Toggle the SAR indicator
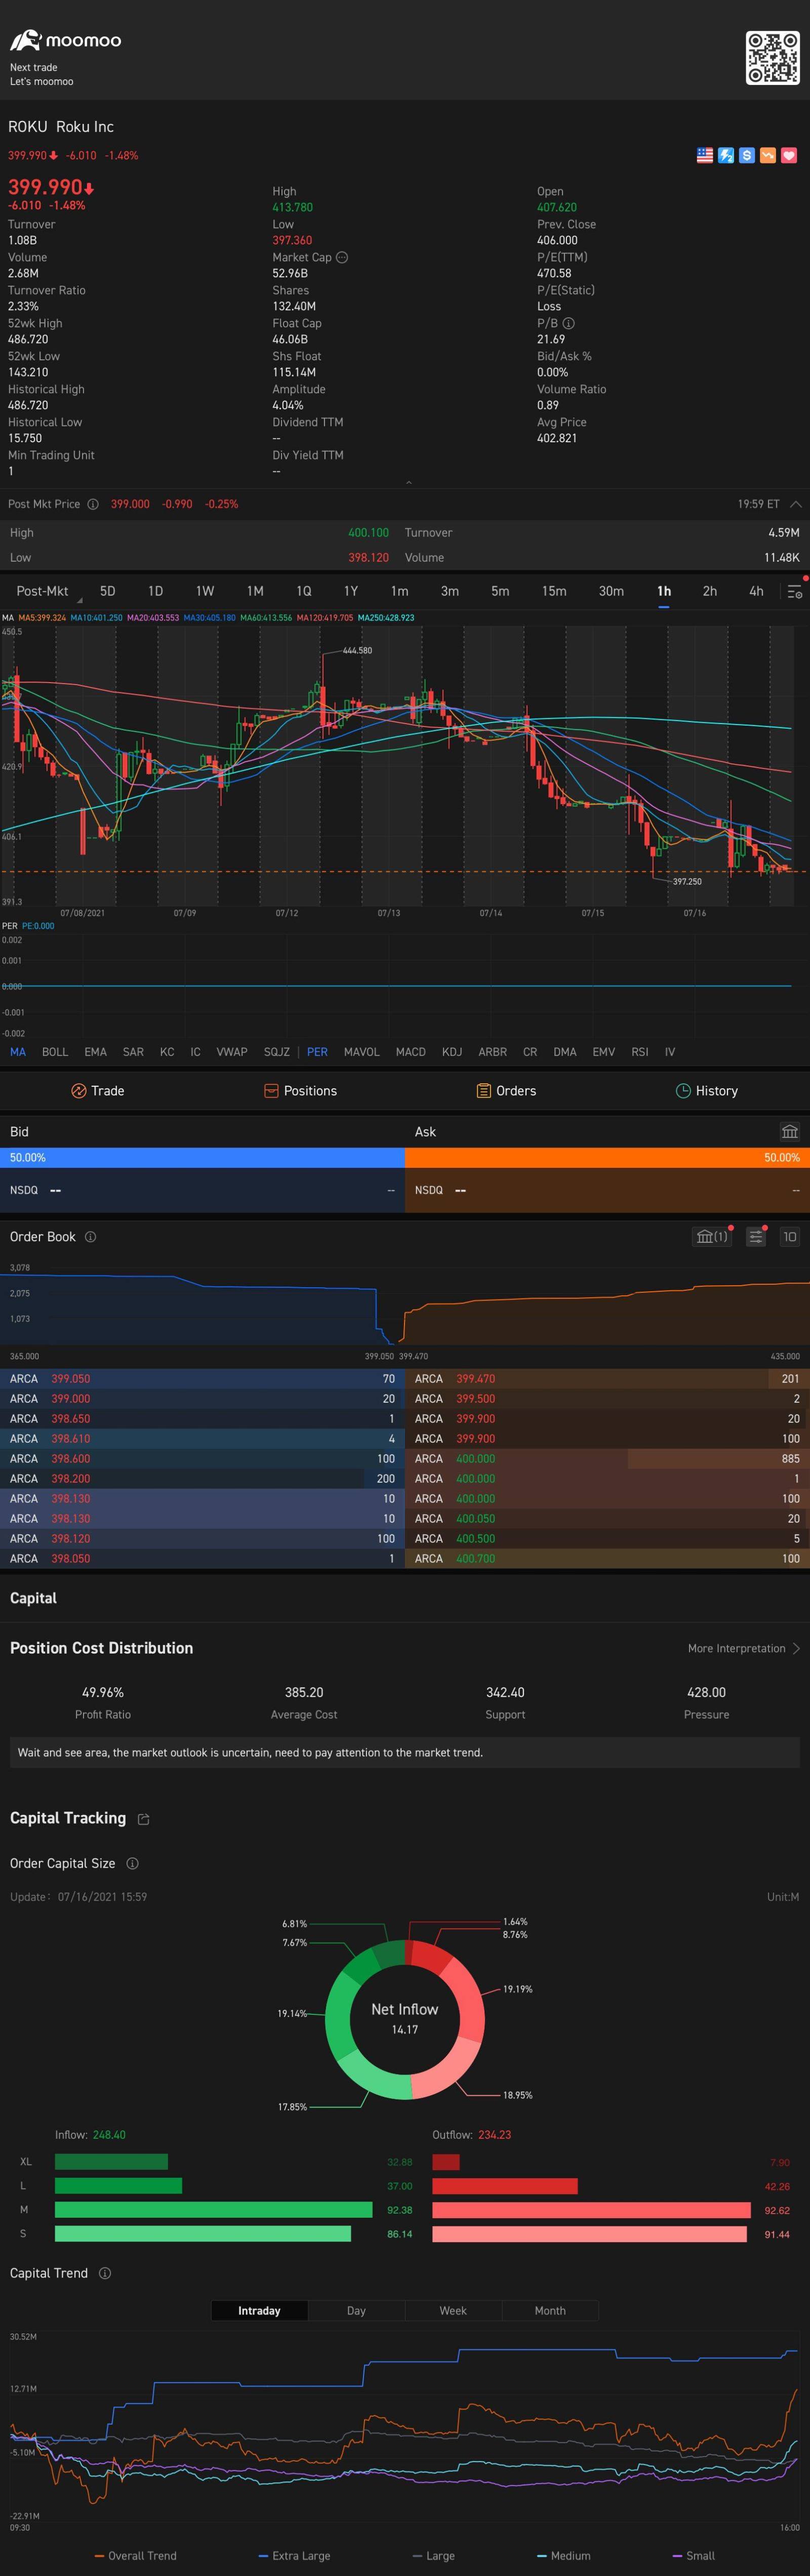 pos(133,1052)
